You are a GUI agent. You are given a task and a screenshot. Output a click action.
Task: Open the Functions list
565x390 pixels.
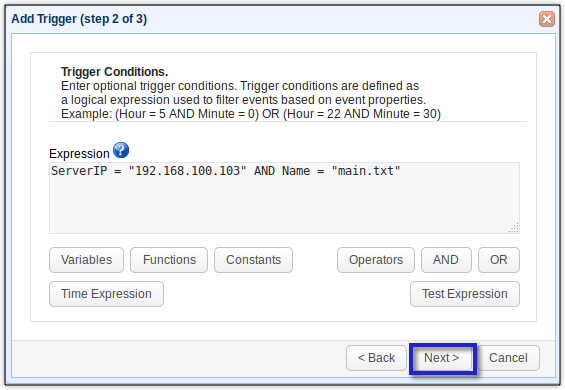169,260
